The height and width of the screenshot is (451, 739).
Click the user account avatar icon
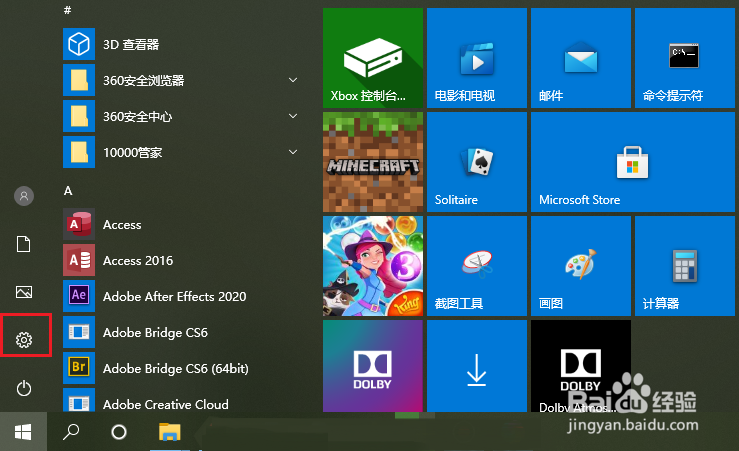[x=24, y=196]
